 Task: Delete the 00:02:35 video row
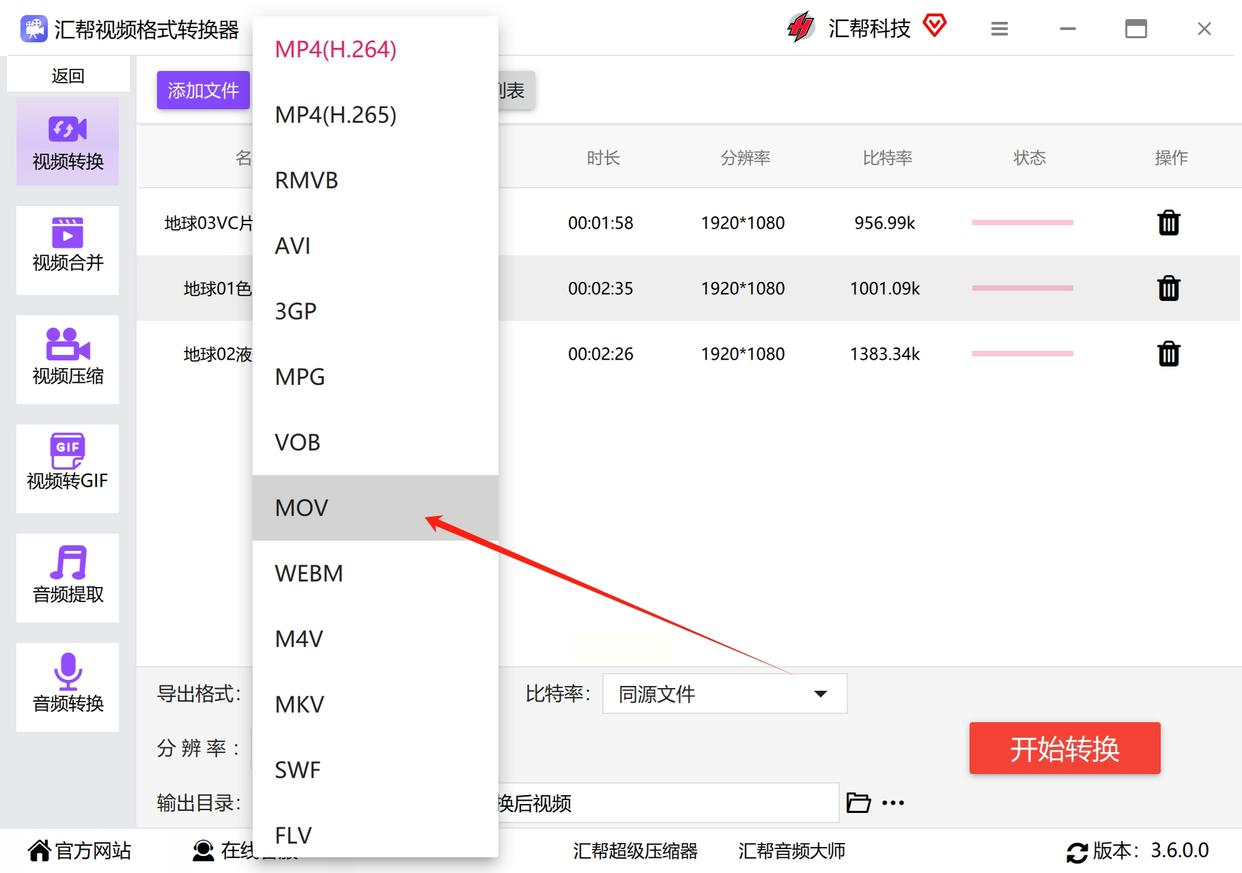click(1169, 288)
